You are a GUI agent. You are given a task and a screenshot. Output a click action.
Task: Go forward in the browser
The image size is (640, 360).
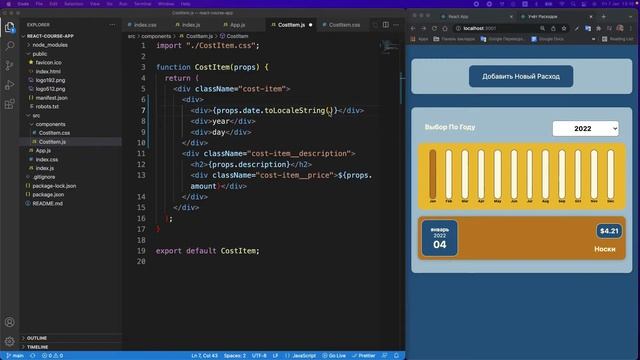pyautogui.click(x=423, y=28)
